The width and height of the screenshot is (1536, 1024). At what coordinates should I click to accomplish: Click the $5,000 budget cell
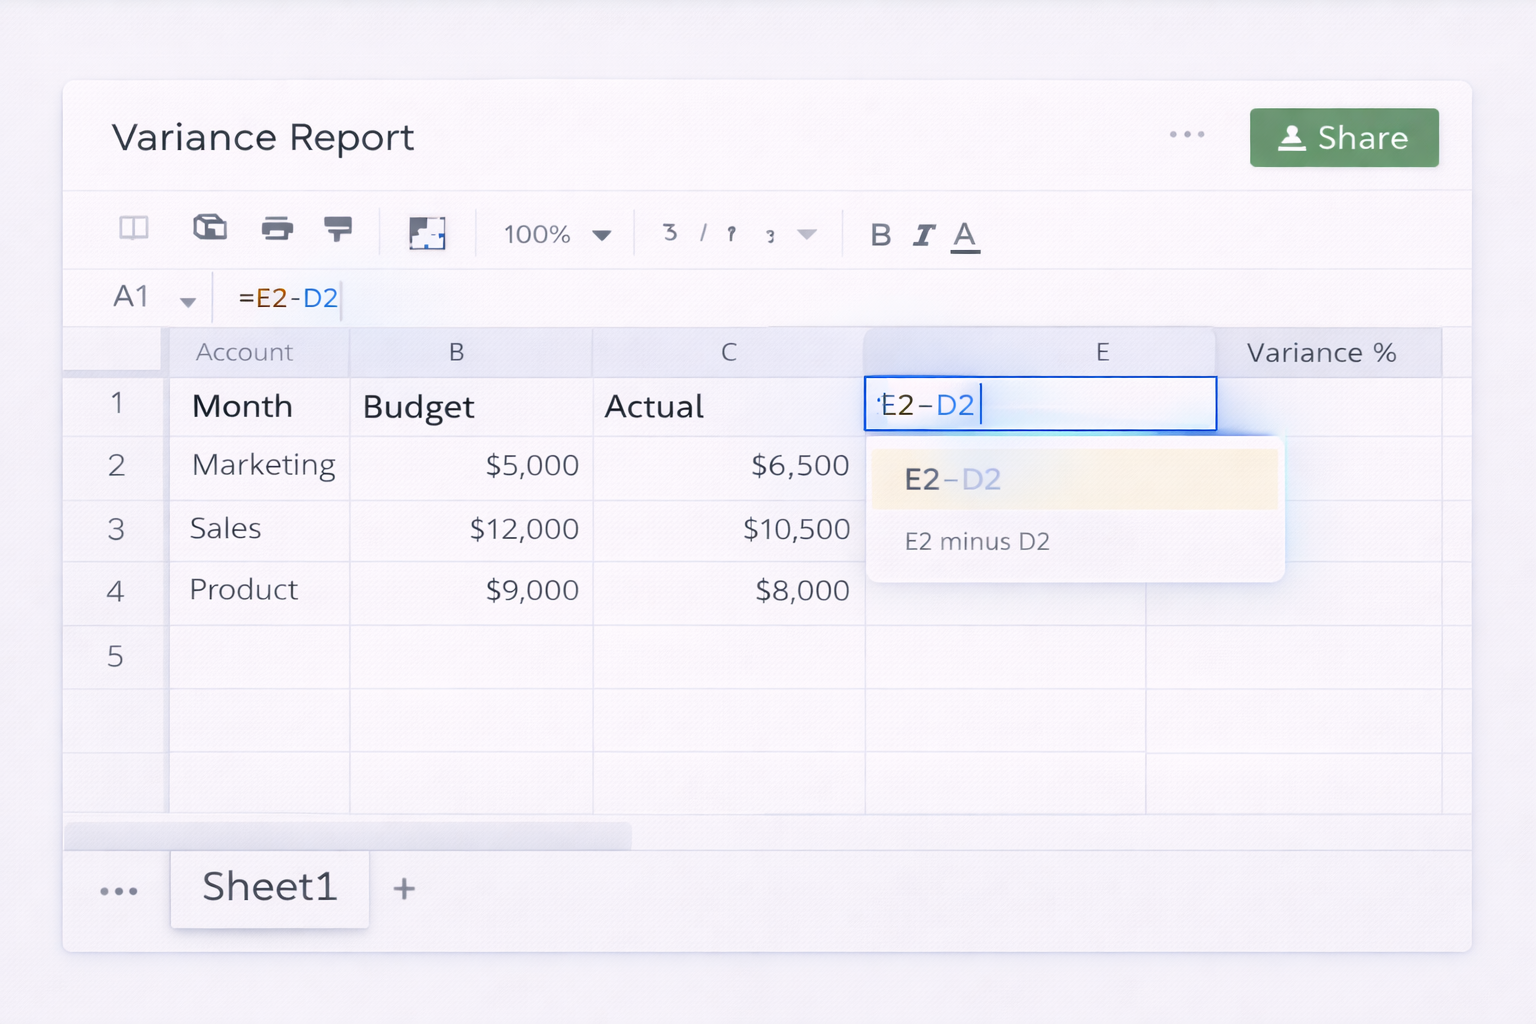click(471, 467)
